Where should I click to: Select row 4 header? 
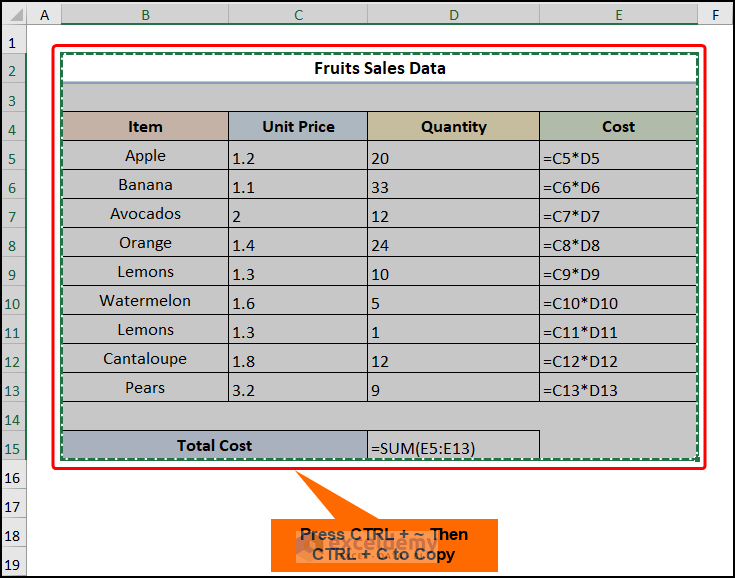point(13,128)
